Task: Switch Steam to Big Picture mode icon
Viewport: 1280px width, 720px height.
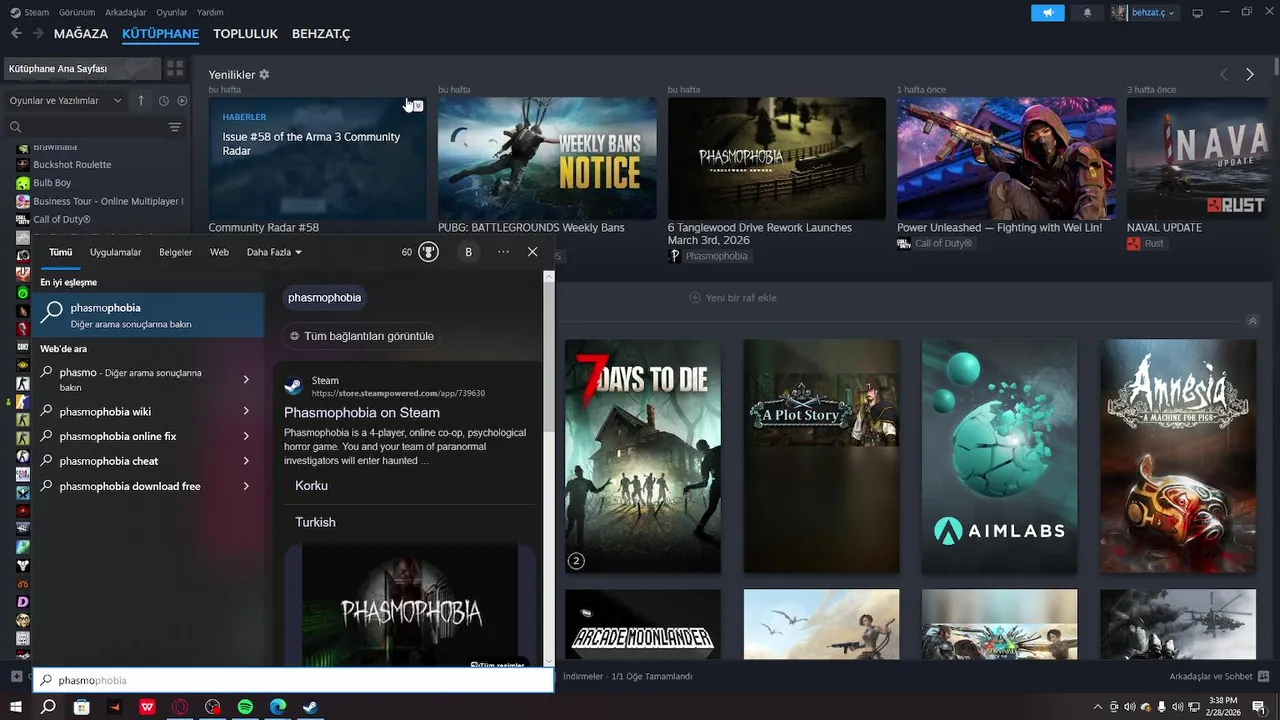Action: point(1197,13)
